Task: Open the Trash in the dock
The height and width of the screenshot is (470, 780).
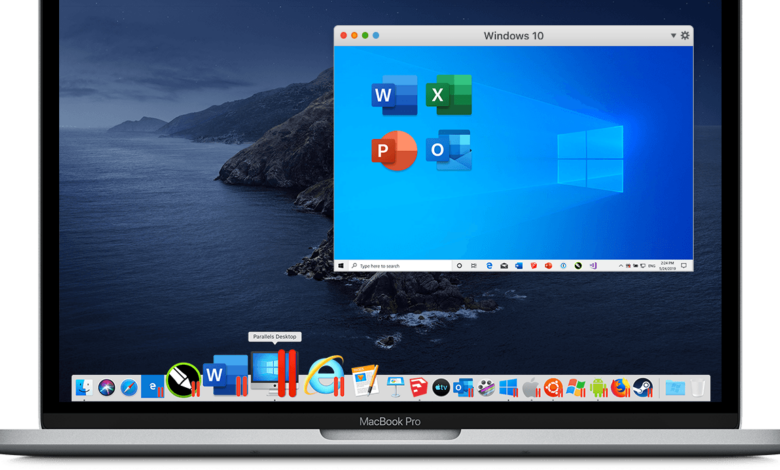Action: tap(697, 388)
